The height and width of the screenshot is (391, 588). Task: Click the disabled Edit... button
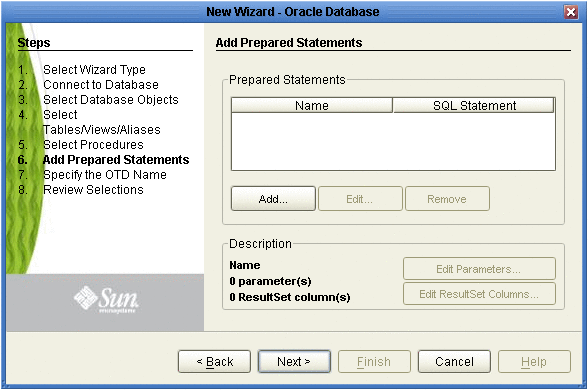tap(360, 199)
